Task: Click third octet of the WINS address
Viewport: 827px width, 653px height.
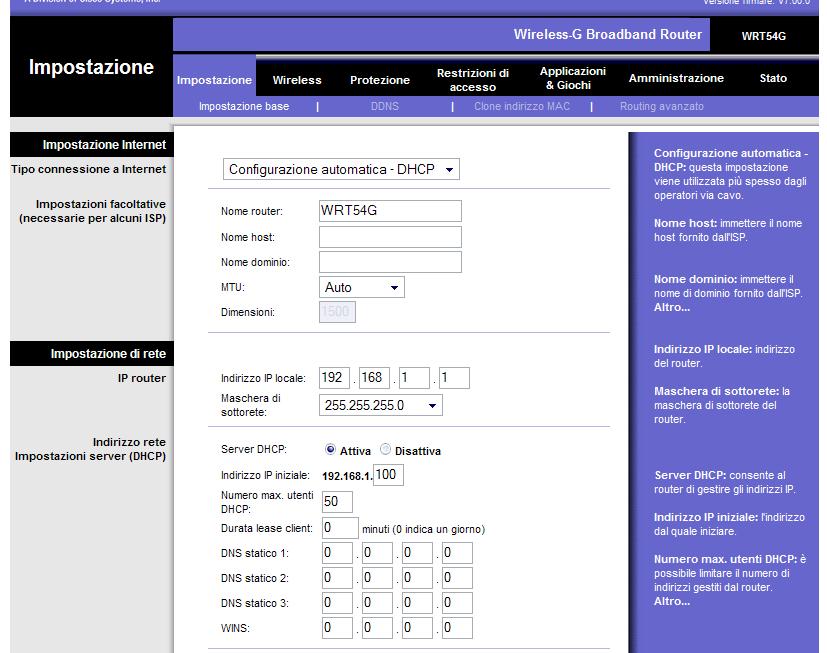Action: pyautogui.click(x=417, y=628)
